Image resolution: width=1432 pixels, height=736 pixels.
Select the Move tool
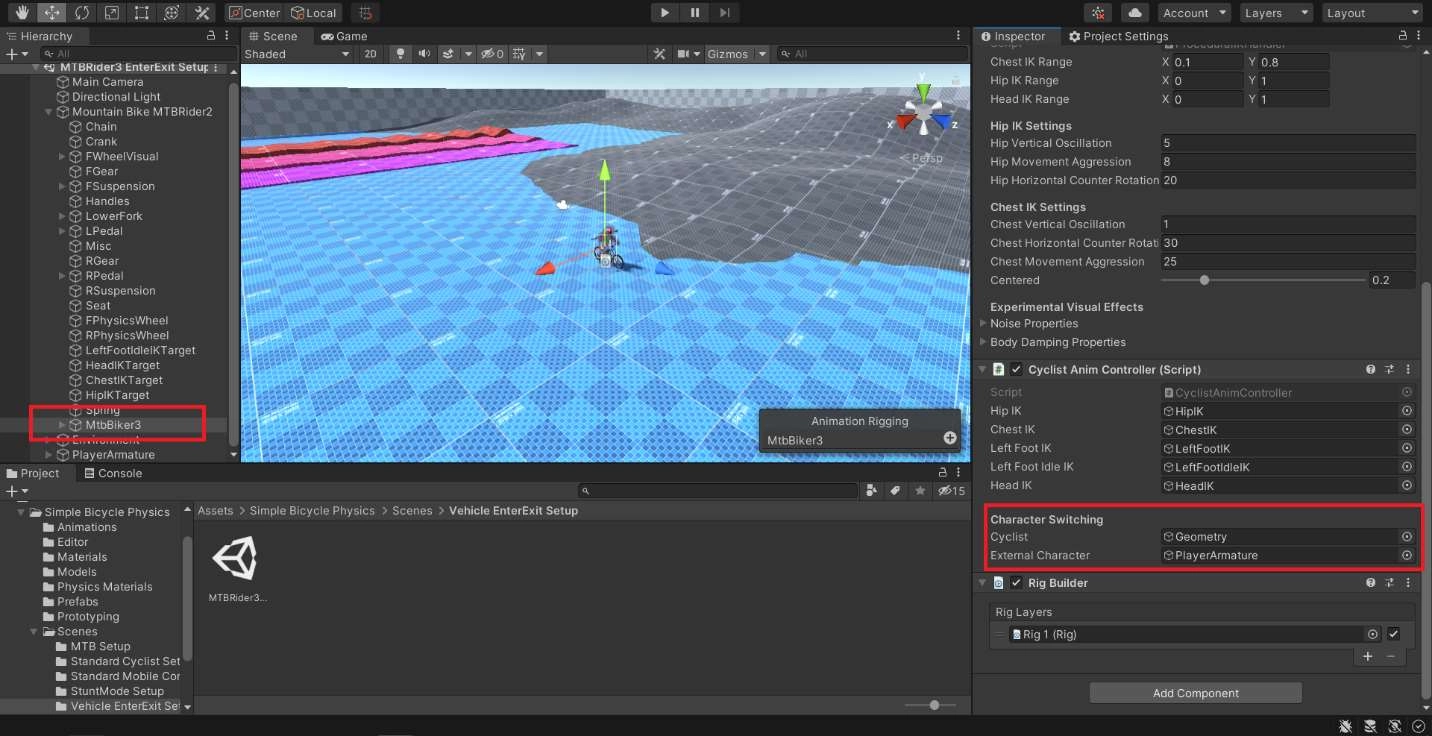tap(52, 13)
